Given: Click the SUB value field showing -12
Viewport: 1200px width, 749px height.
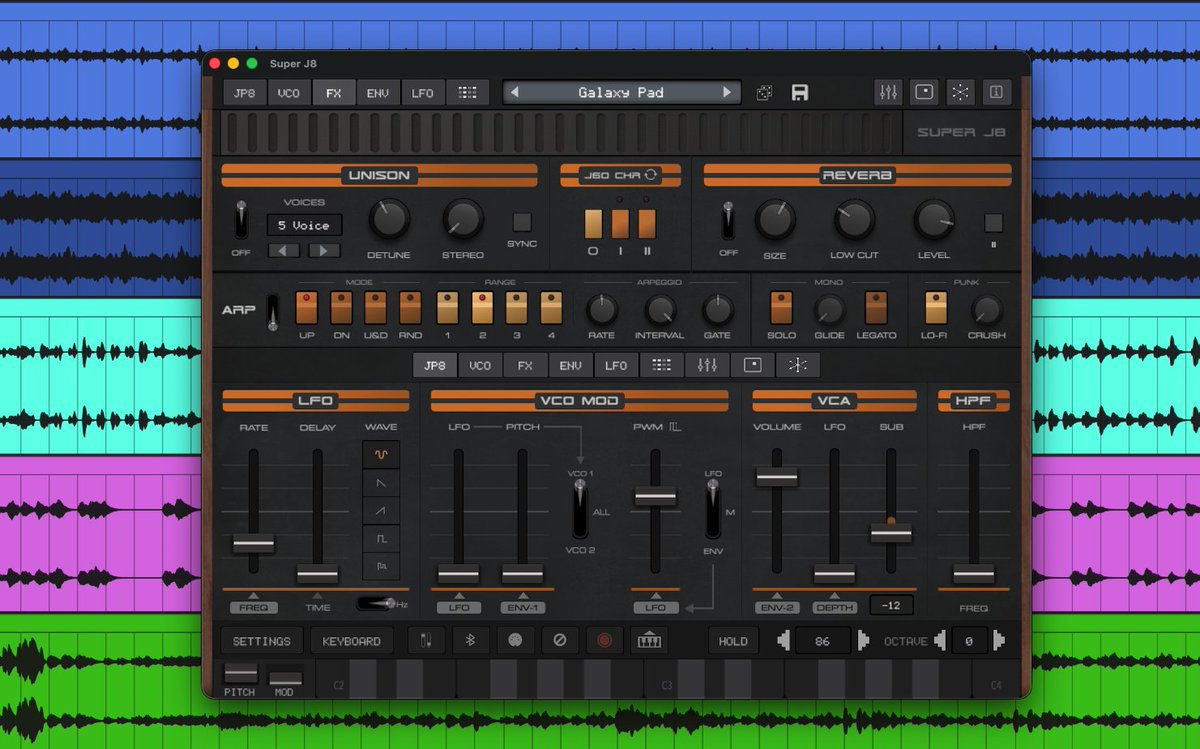Looking at the screenshot, I should pos(890,605).
